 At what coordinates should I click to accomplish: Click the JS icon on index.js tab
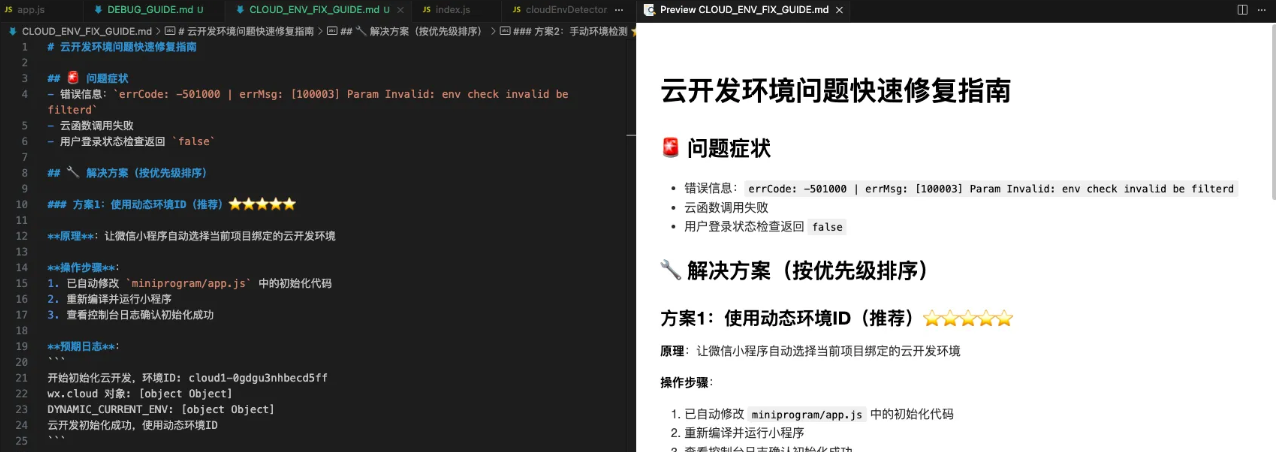tap(426, 9)
